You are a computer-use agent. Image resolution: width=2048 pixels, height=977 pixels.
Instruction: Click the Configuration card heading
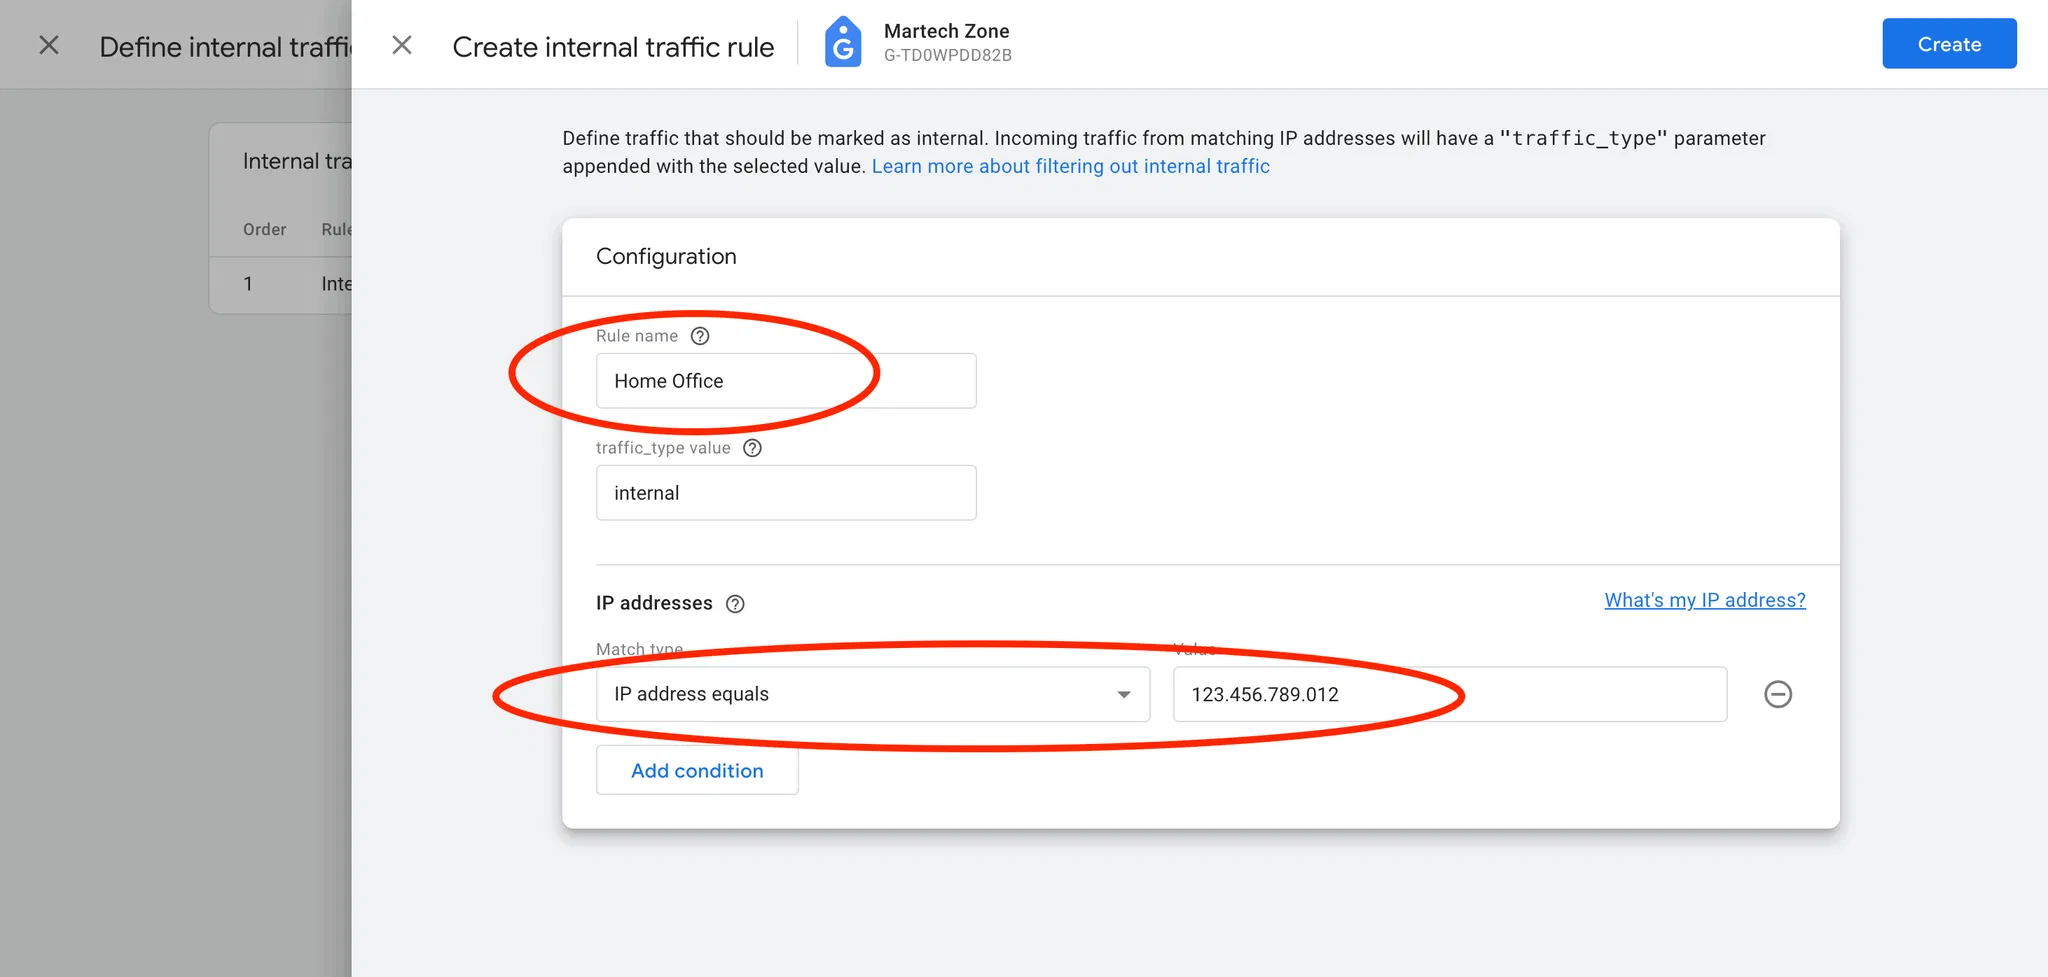click(666, 256)
